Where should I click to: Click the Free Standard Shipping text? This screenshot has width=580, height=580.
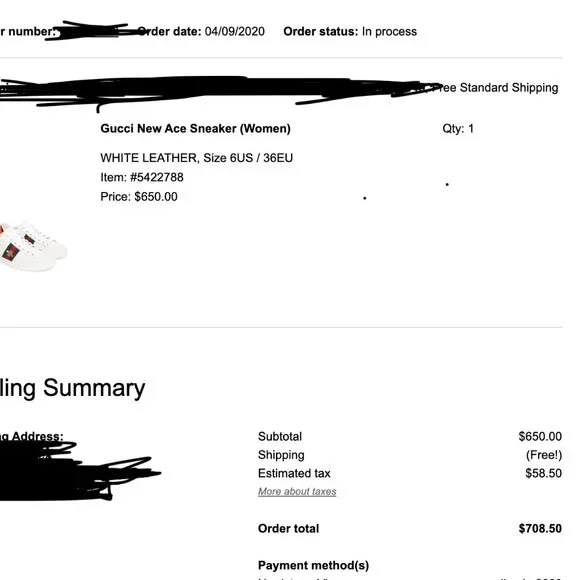pyautogui.click(x=496, y=88)
